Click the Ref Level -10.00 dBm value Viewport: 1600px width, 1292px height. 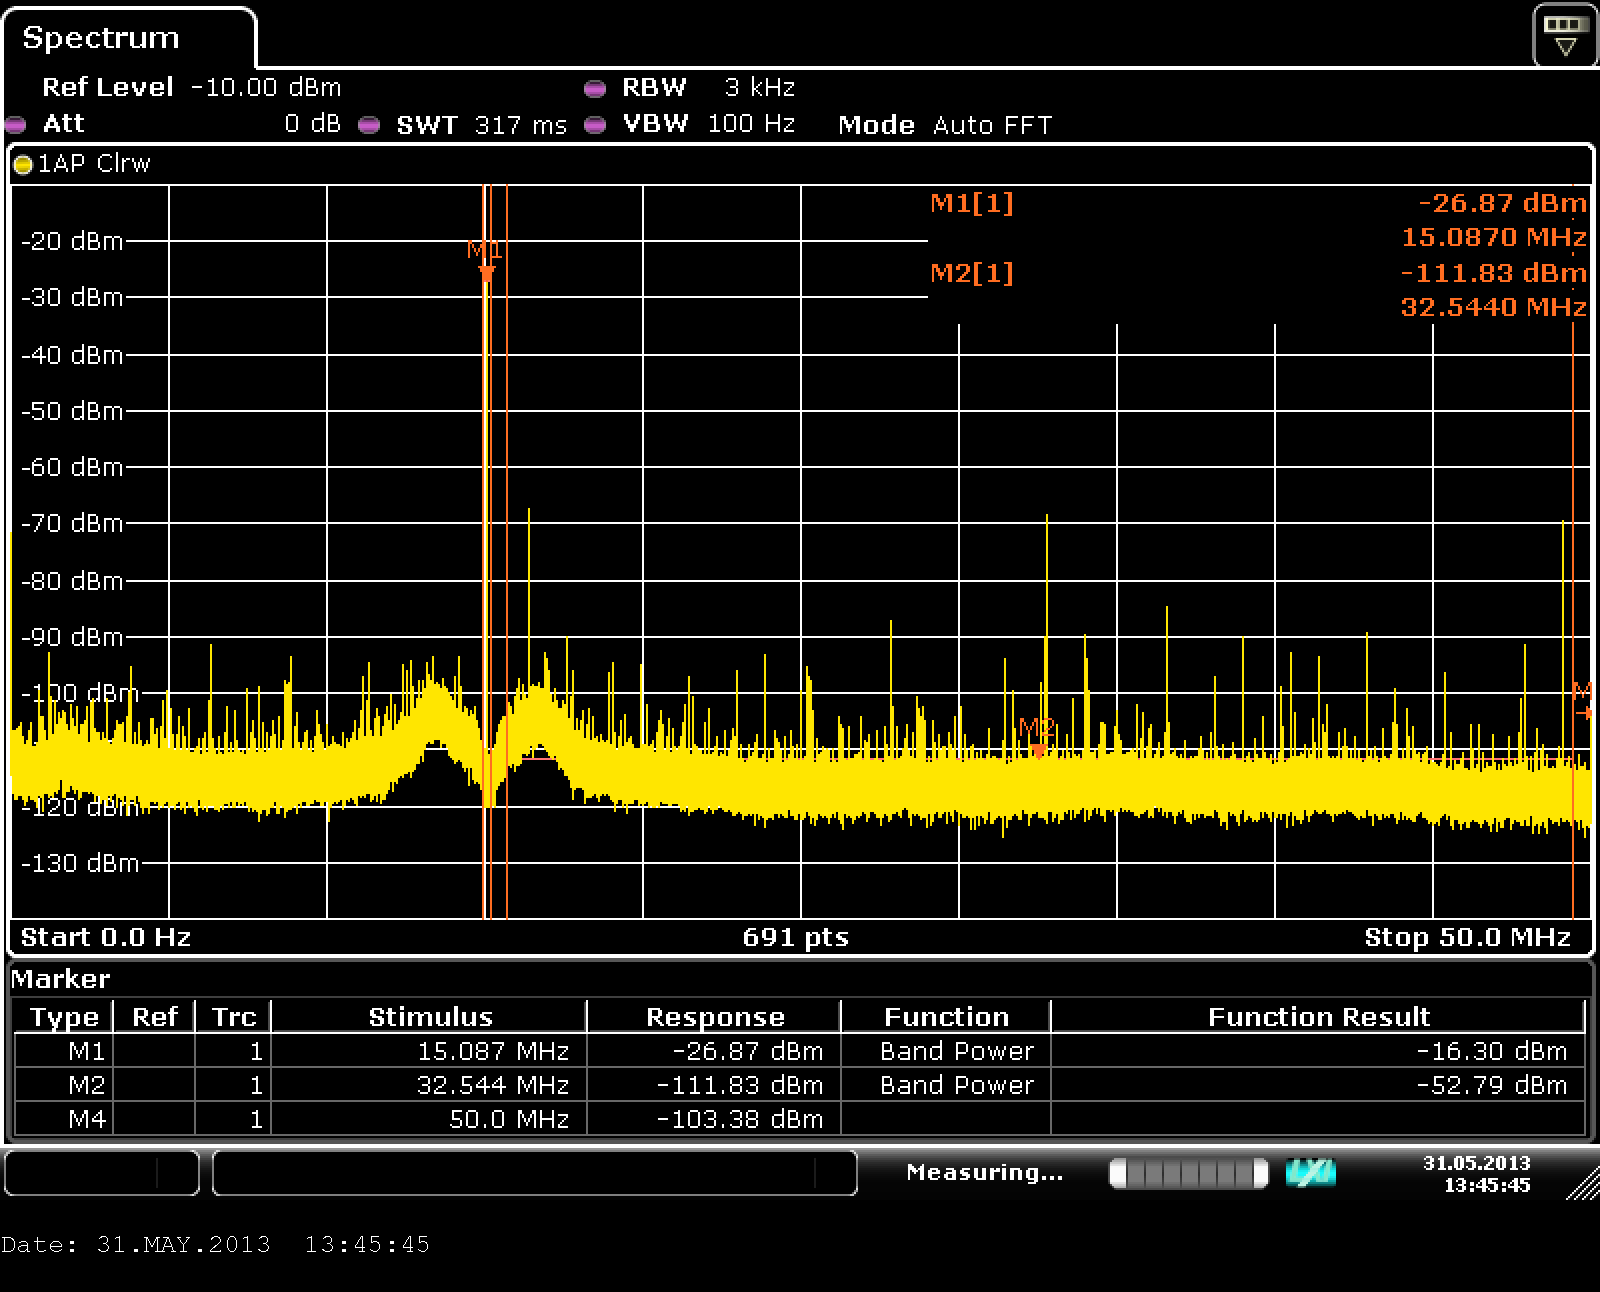point(265,88)
